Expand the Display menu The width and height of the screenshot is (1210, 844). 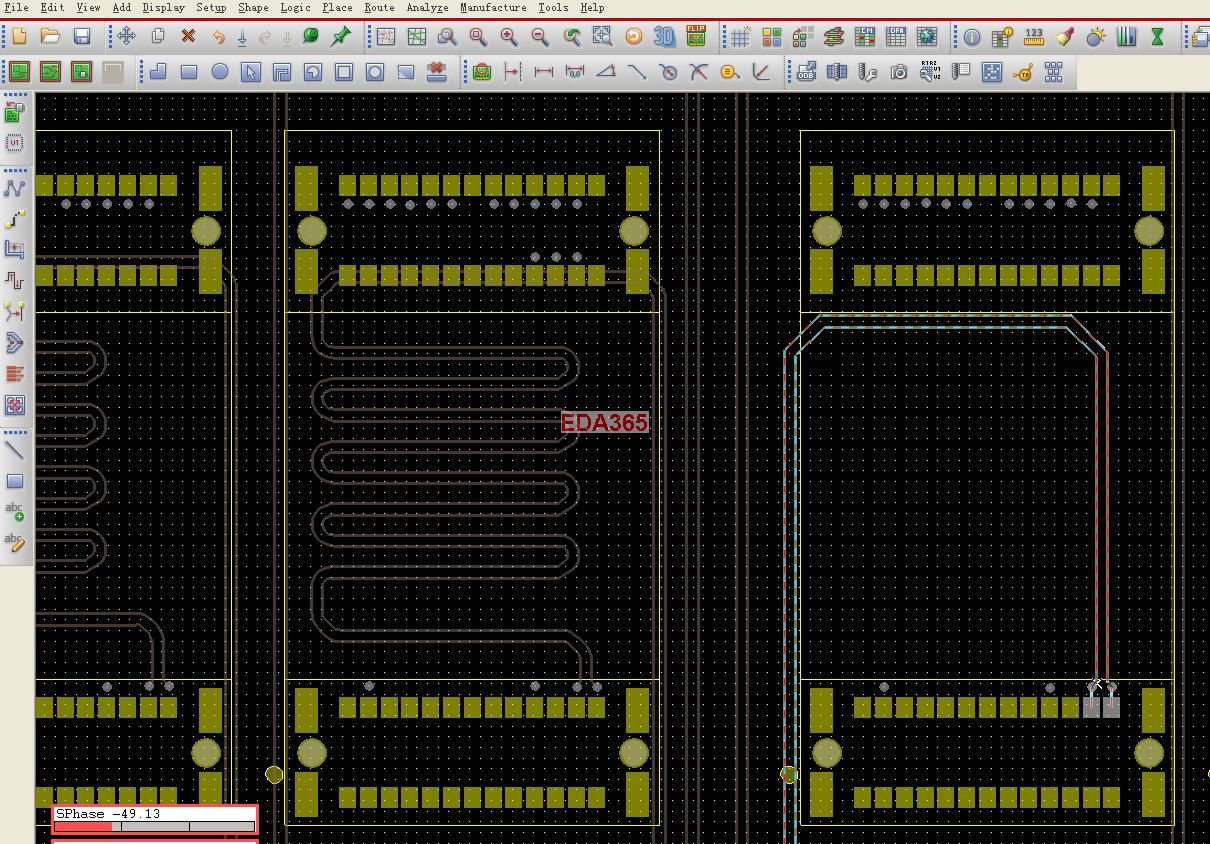163,7
